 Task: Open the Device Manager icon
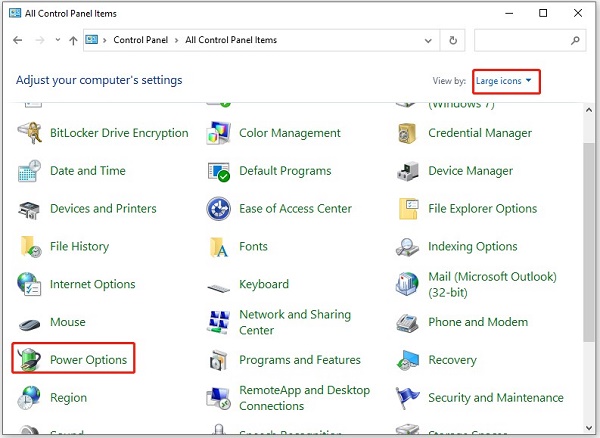408,171
